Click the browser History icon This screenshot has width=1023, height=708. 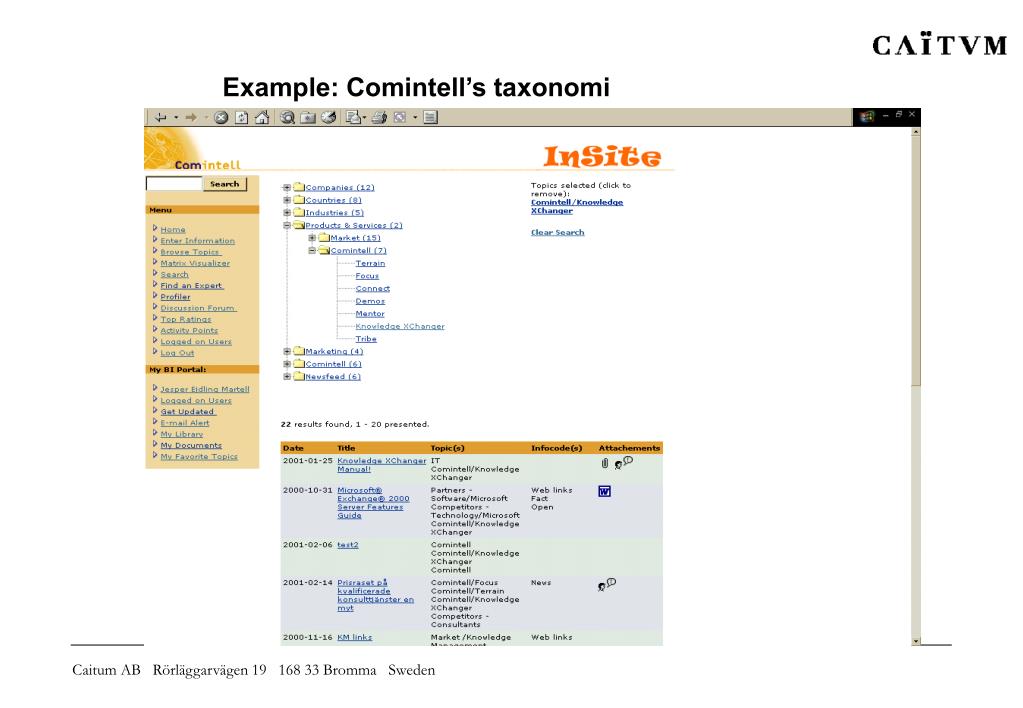329,117
